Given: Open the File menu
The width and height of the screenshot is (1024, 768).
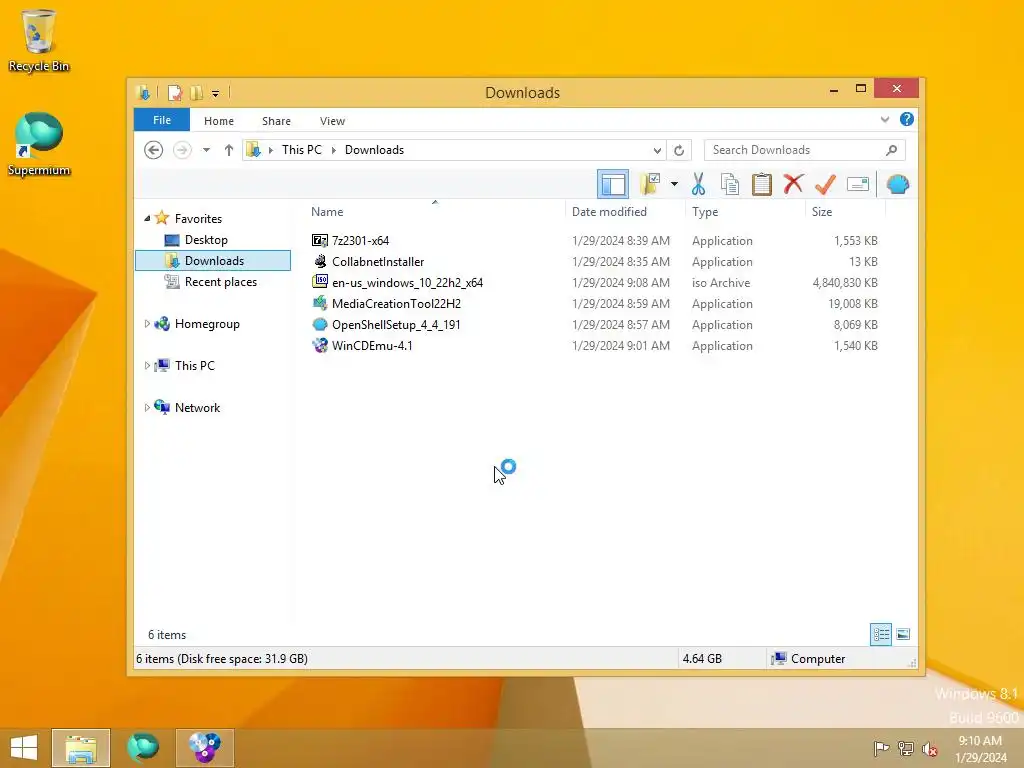Looking at the screenshot, I should (162, 120).
